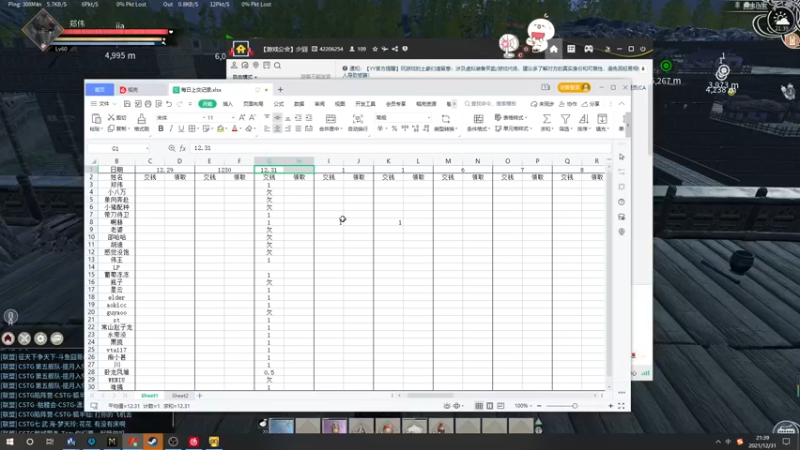Viewport: 800px width, 450px height.
Task: Toggle top vertical alignment
Action: tap(267, 117)
